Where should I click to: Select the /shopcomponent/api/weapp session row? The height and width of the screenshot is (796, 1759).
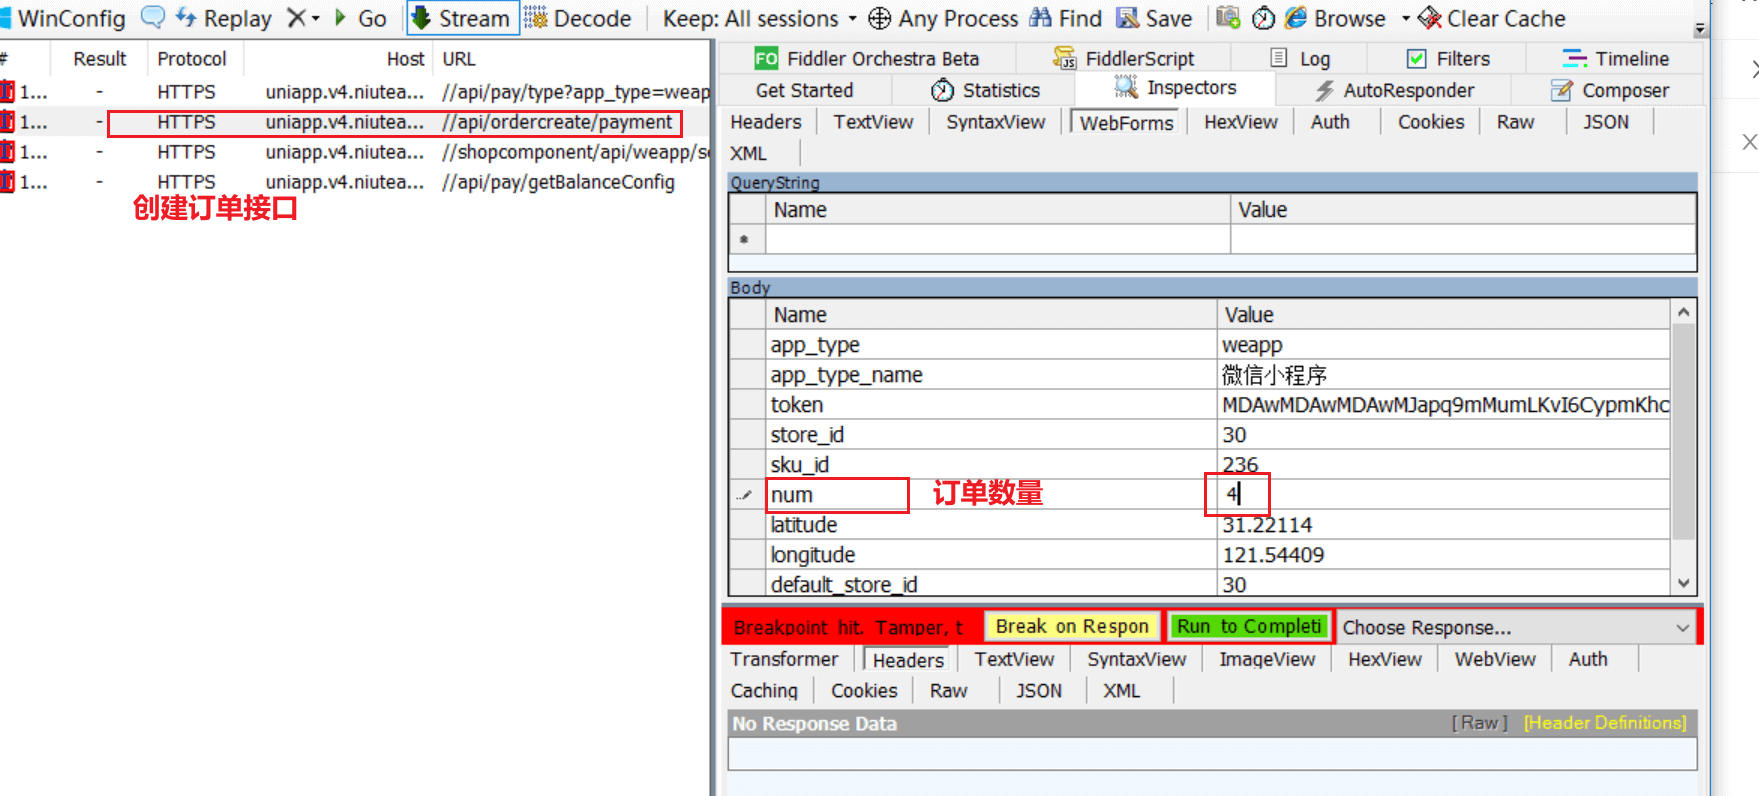tap(355, 152)
